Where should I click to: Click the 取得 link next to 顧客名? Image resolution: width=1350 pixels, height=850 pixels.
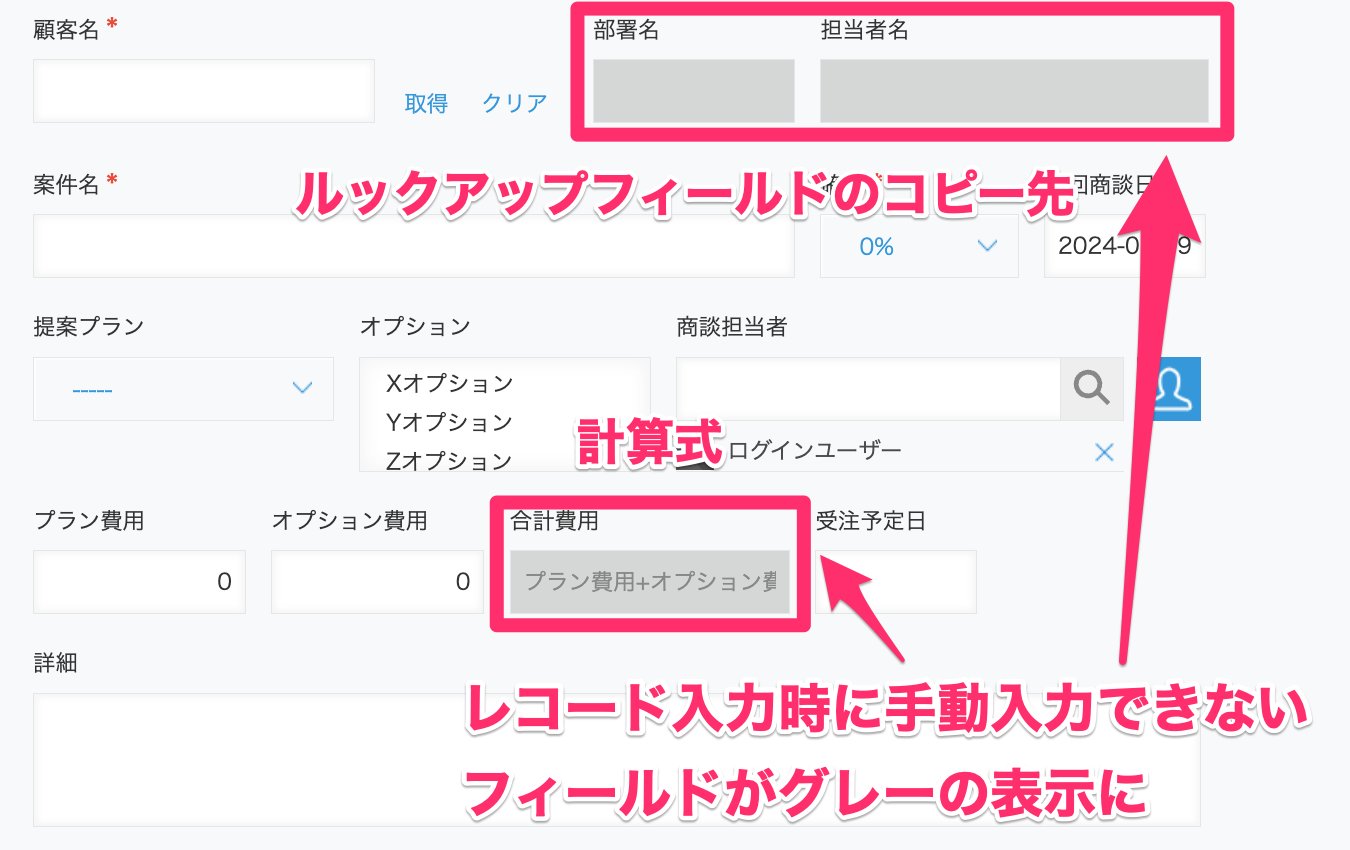tap(426, 103)
